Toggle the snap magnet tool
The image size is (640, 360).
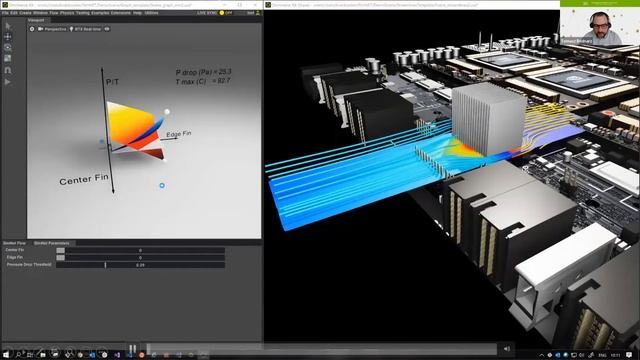point(8,70)
